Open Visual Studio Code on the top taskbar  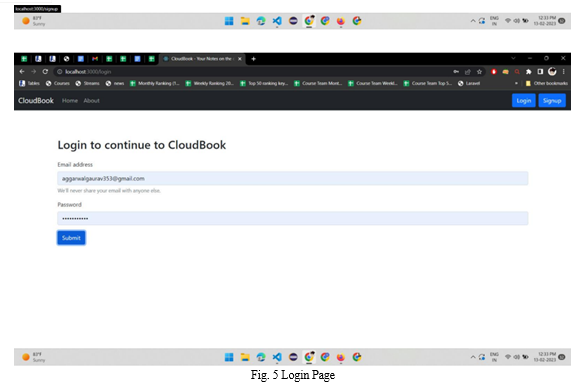click(x=277, y=21)
